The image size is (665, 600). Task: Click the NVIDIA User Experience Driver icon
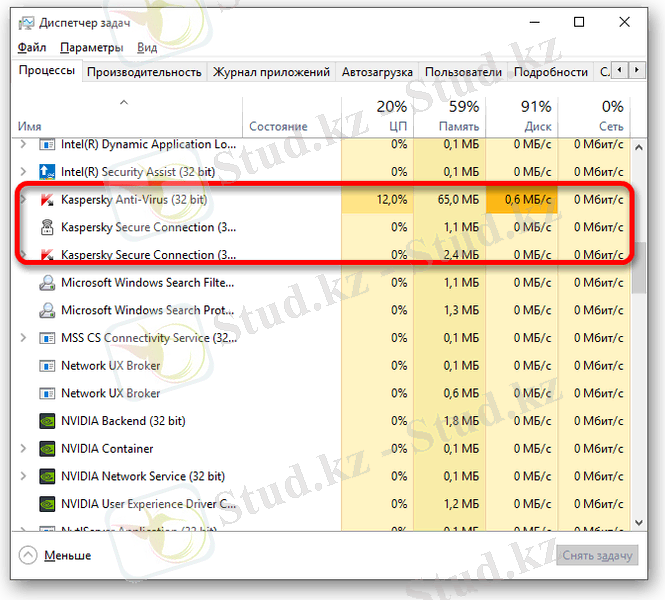point(47,504)
